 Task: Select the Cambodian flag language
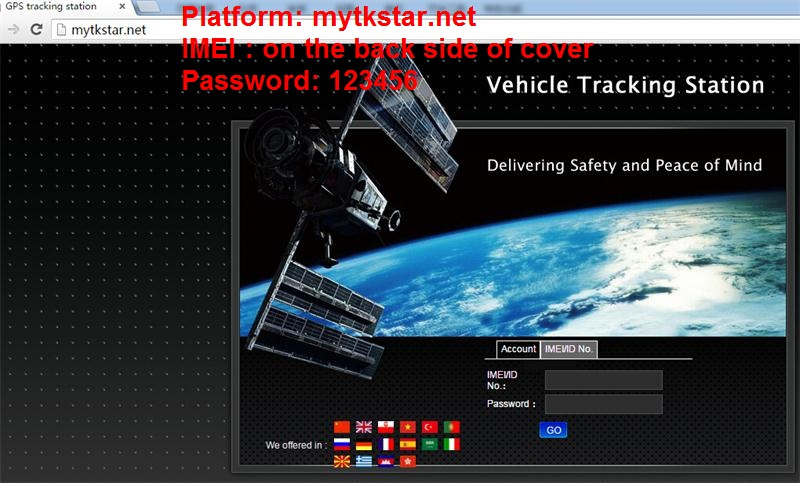click(x=386, y=462)
